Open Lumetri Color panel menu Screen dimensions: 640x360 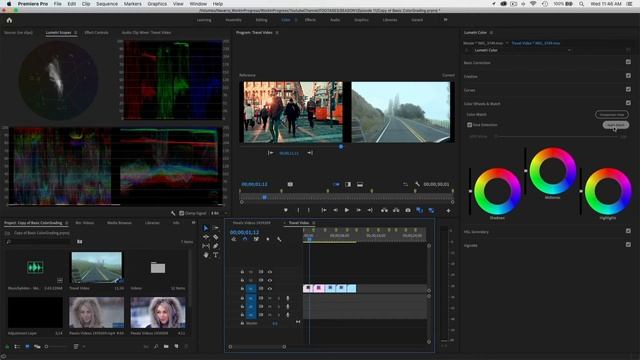point(491,33)
